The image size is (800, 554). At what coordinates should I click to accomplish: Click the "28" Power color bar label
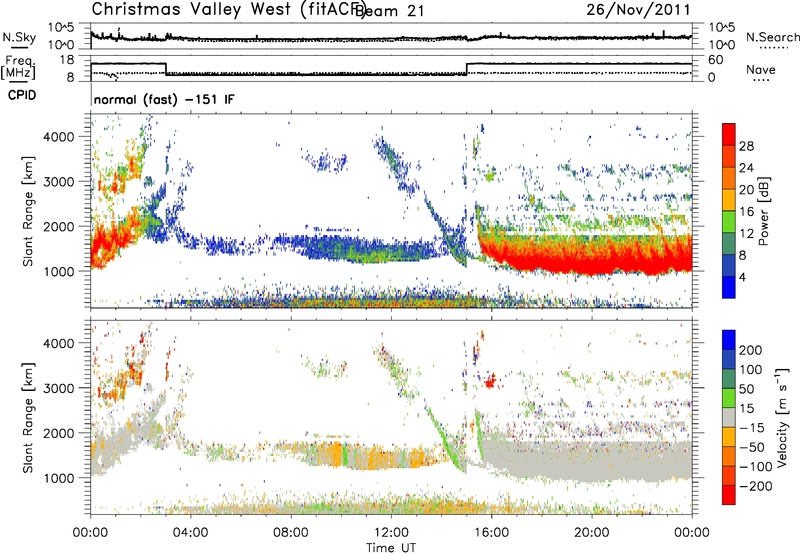coord(746,146)
